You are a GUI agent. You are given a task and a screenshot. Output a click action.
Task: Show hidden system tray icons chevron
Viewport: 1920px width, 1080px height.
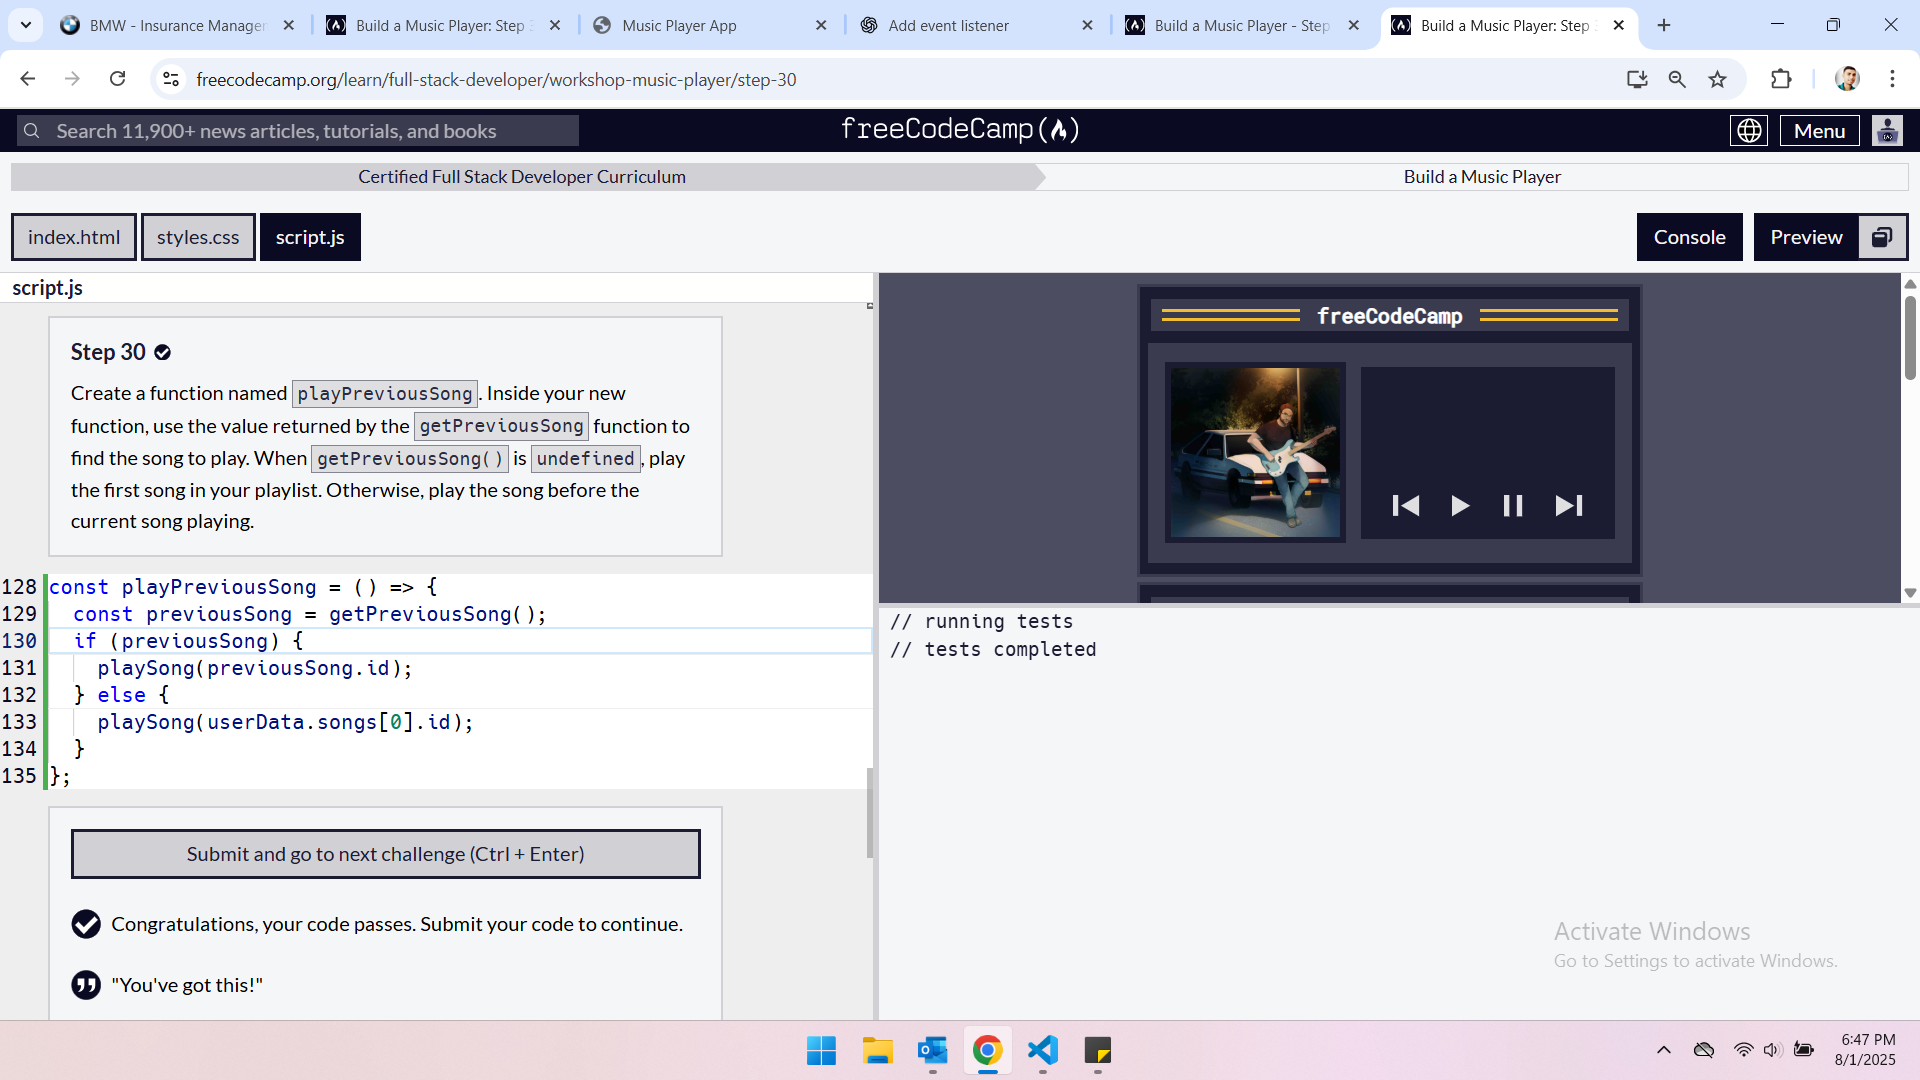[1664, 1050]
